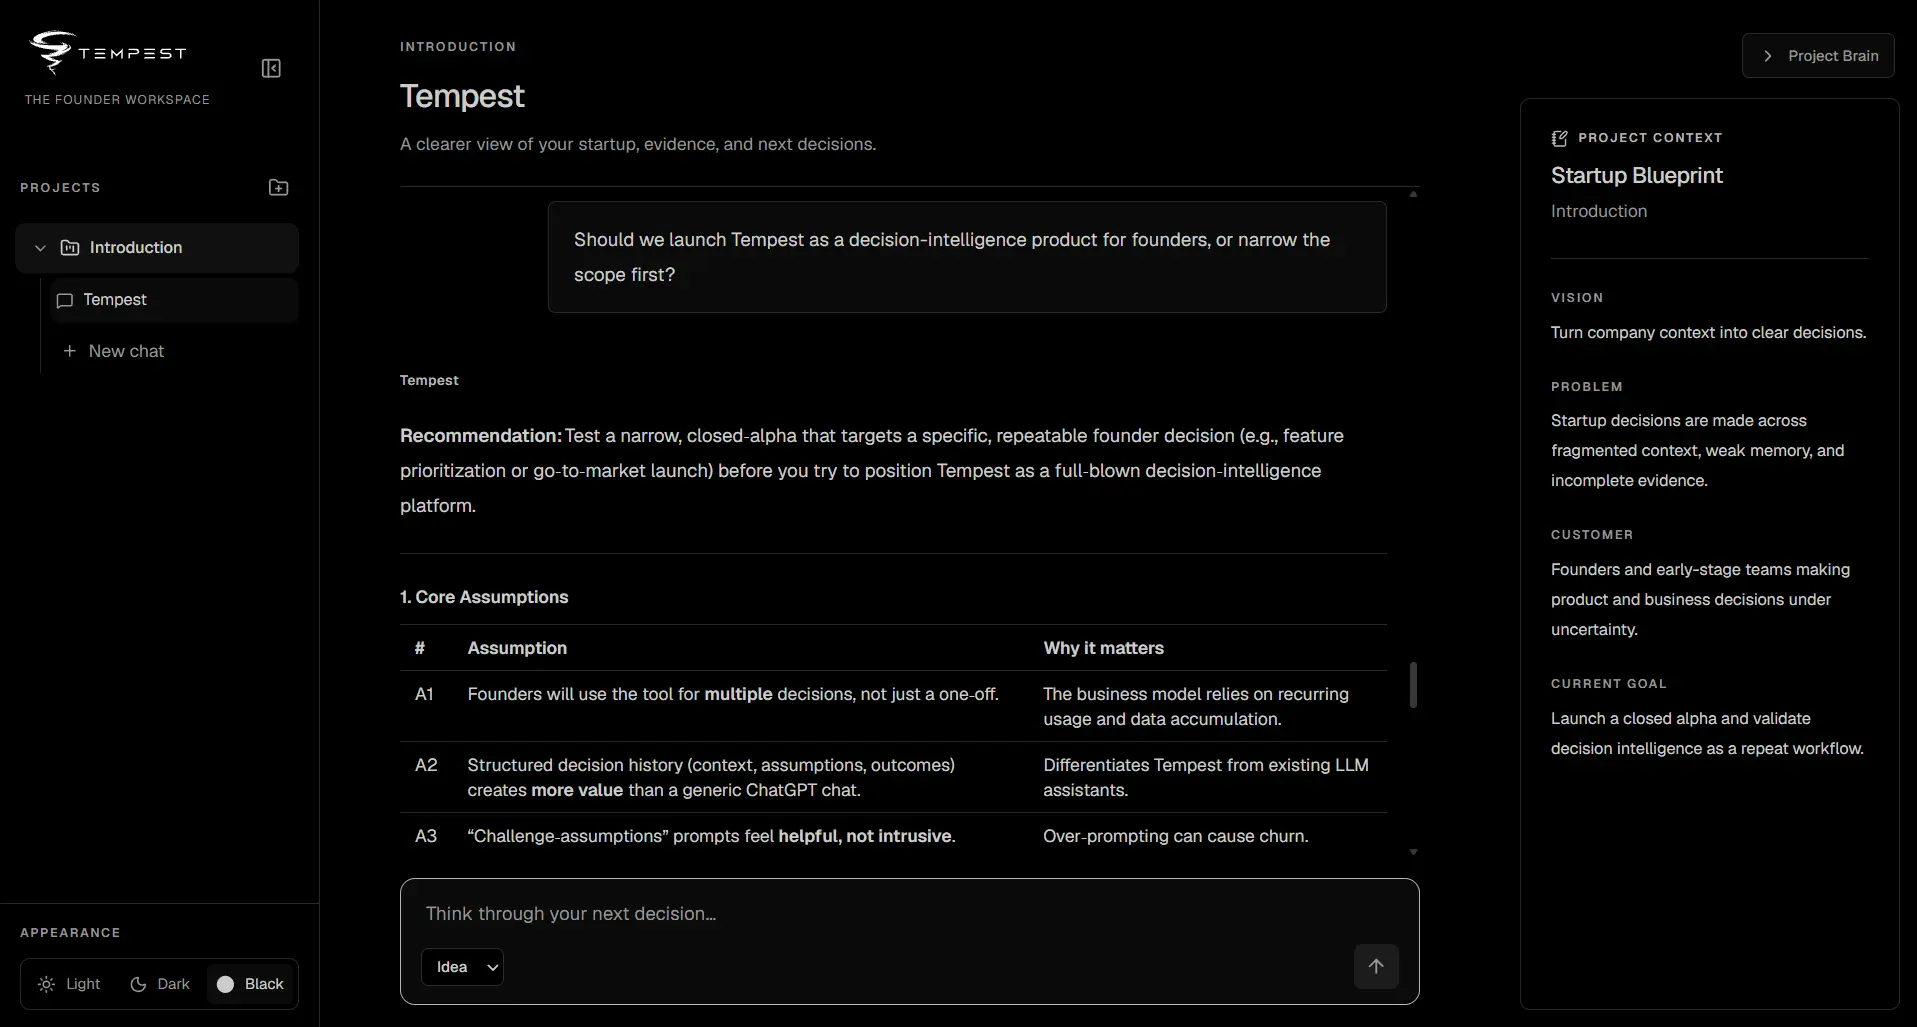Click the Tempest chat bubble icon
1917x1027 pixels.
click(65, 300)
